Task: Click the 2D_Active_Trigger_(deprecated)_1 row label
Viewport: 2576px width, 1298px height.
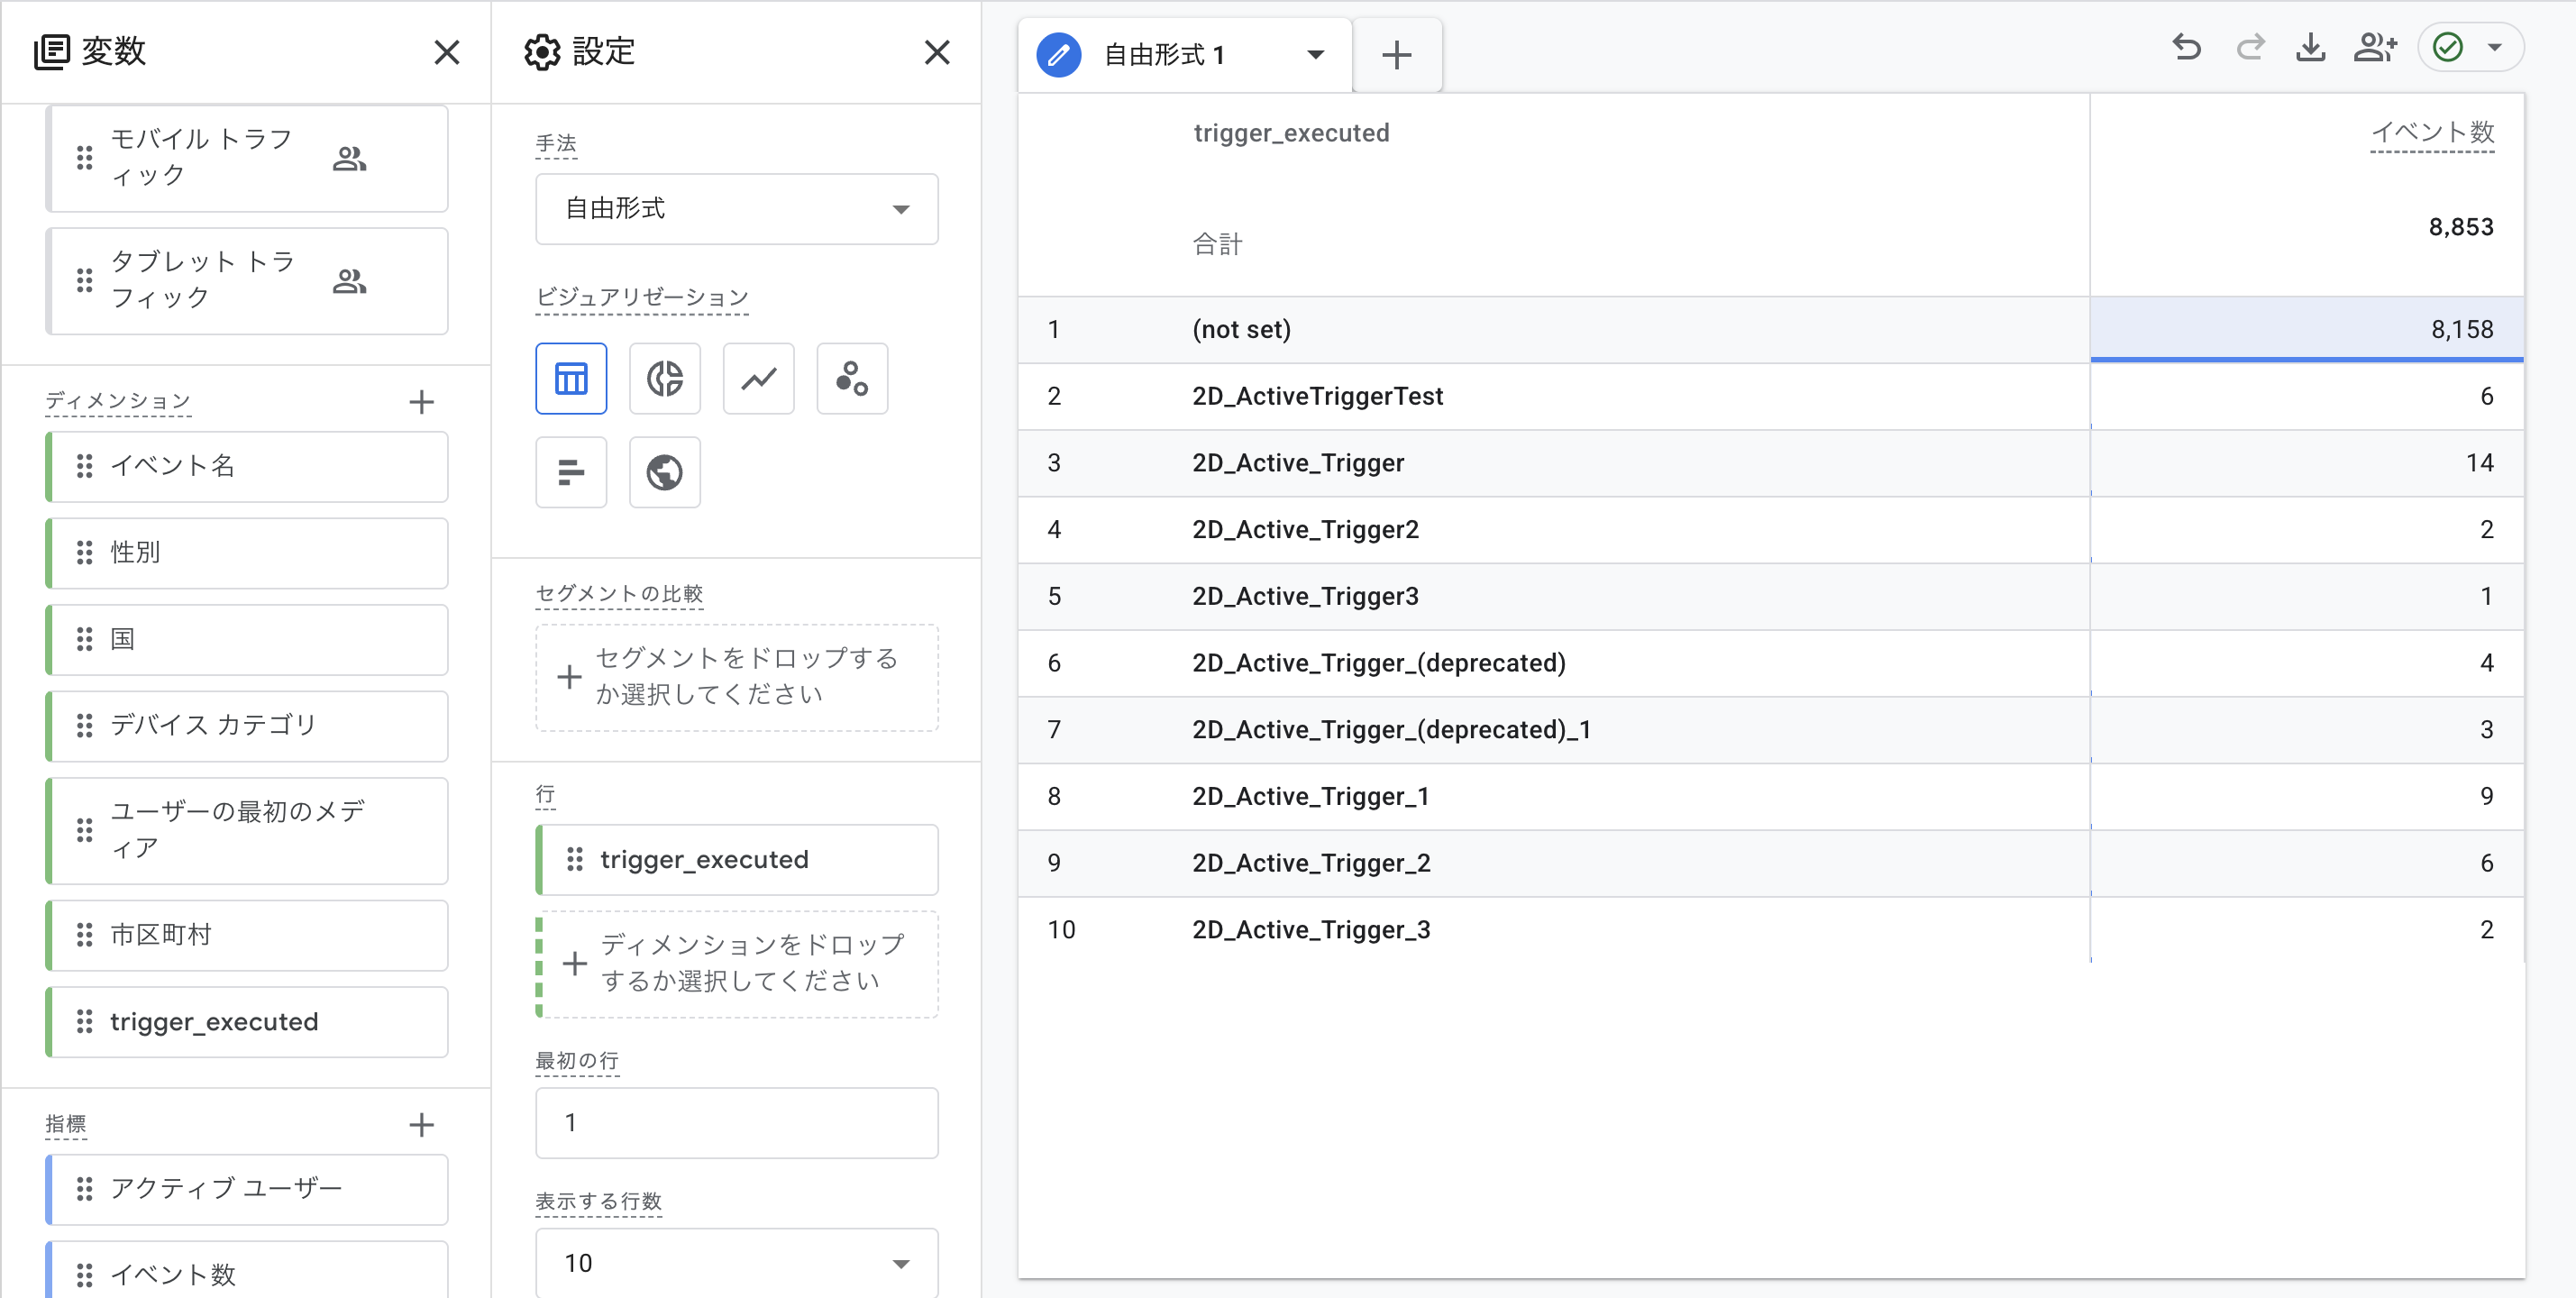Action: (x=1391, y=730)
